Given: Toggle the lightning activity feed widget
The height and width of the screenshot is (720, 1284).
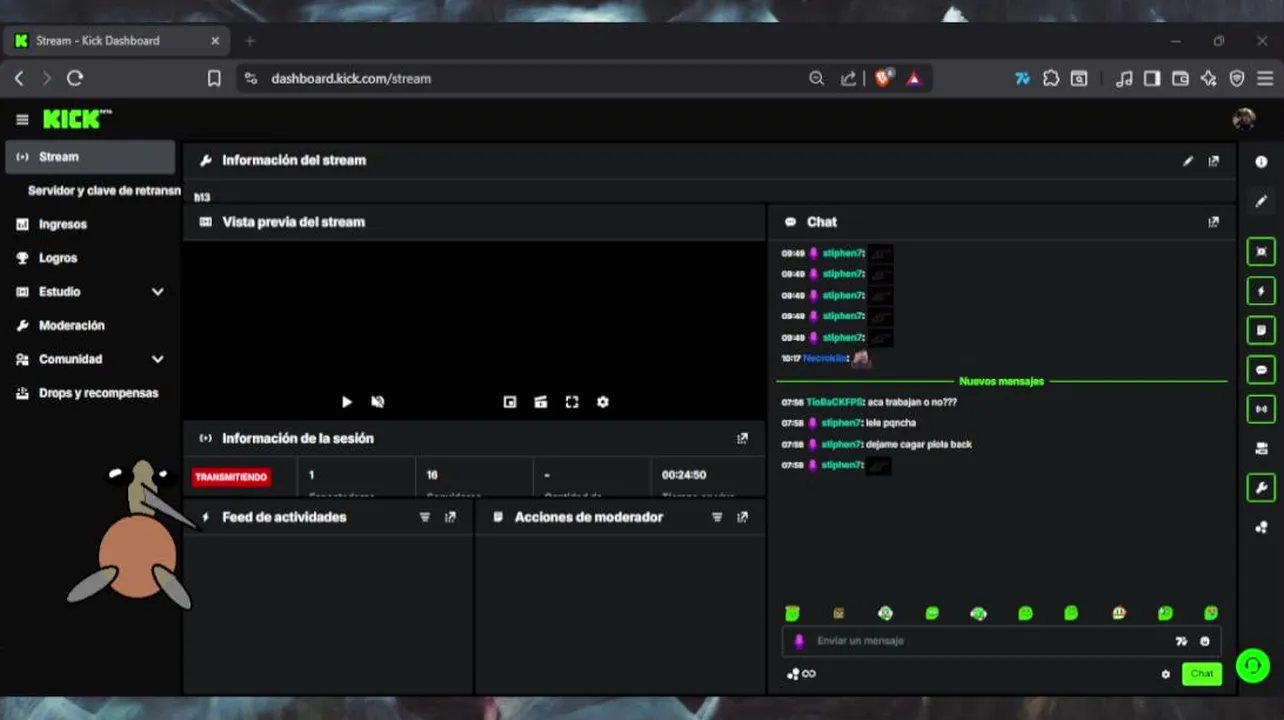Looking at the screenshot, I should coord(1262,291).
